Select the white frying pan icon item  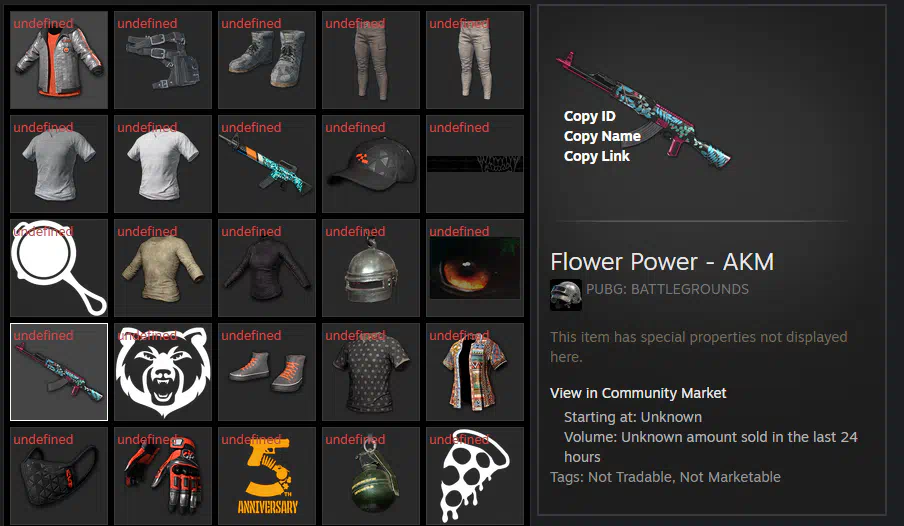click(59, 268)
